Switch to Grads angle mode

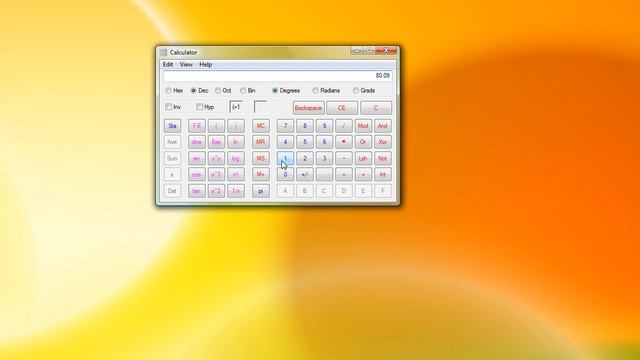pyautogui.click(x=364, y=91)
